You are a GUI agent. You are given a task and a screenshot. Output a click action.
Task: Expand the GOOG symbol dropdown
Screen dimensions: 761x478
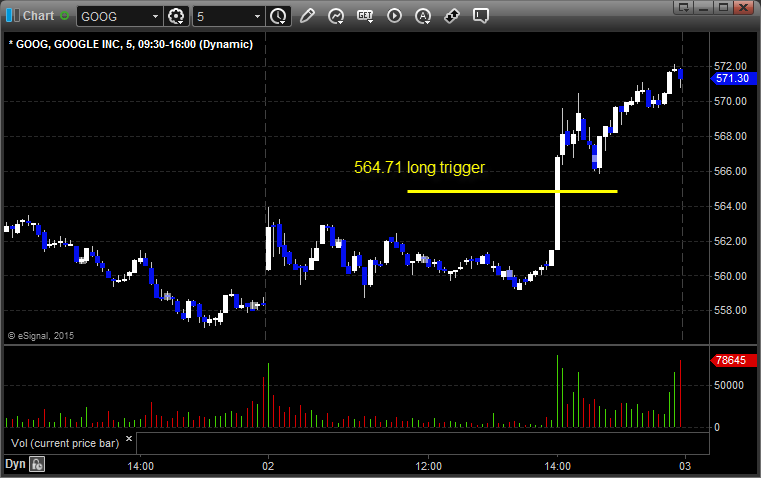pos(155,16)
